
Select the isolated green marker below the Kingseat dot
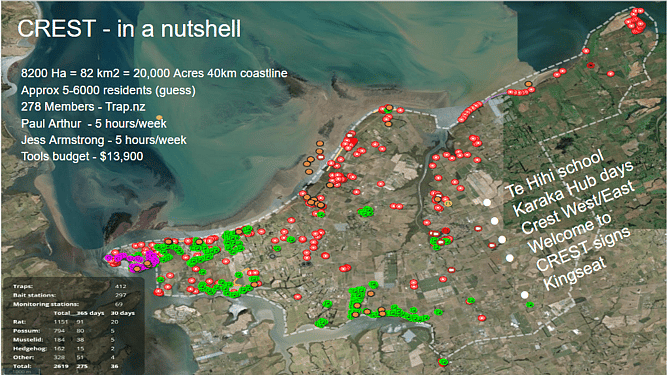pos(530,305)
